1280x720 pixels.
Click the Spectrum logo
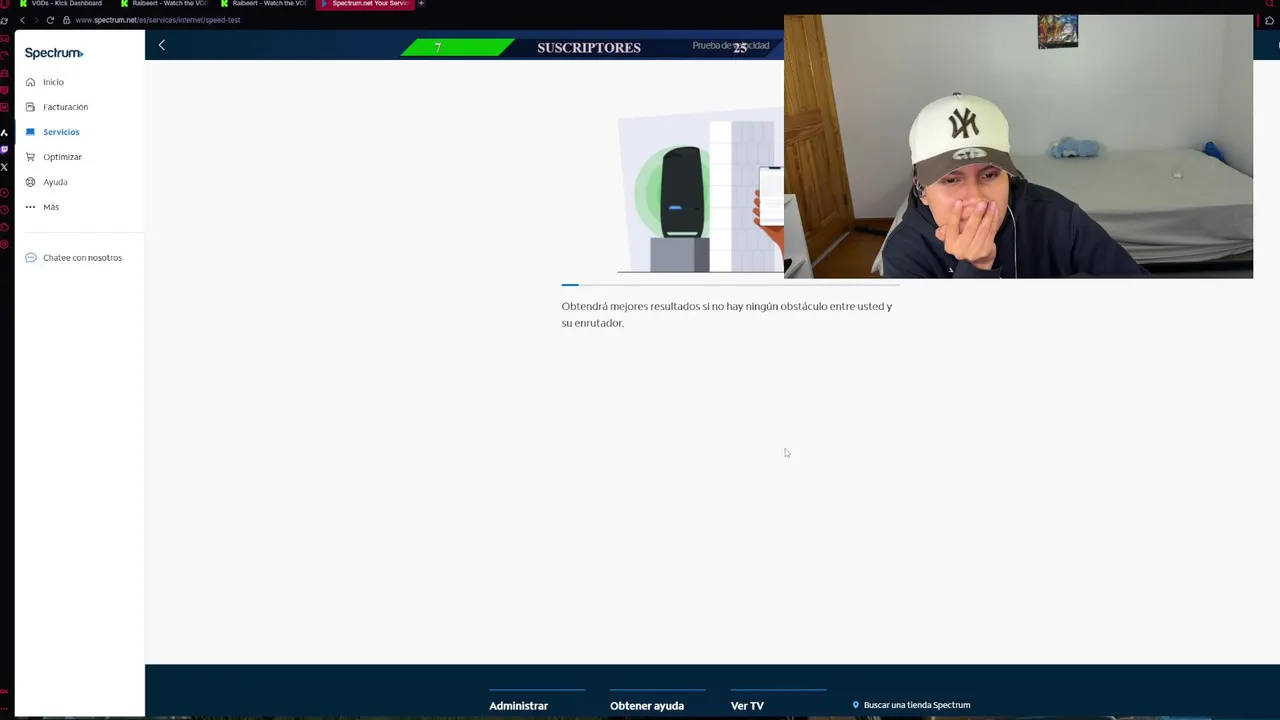(54, 53)
